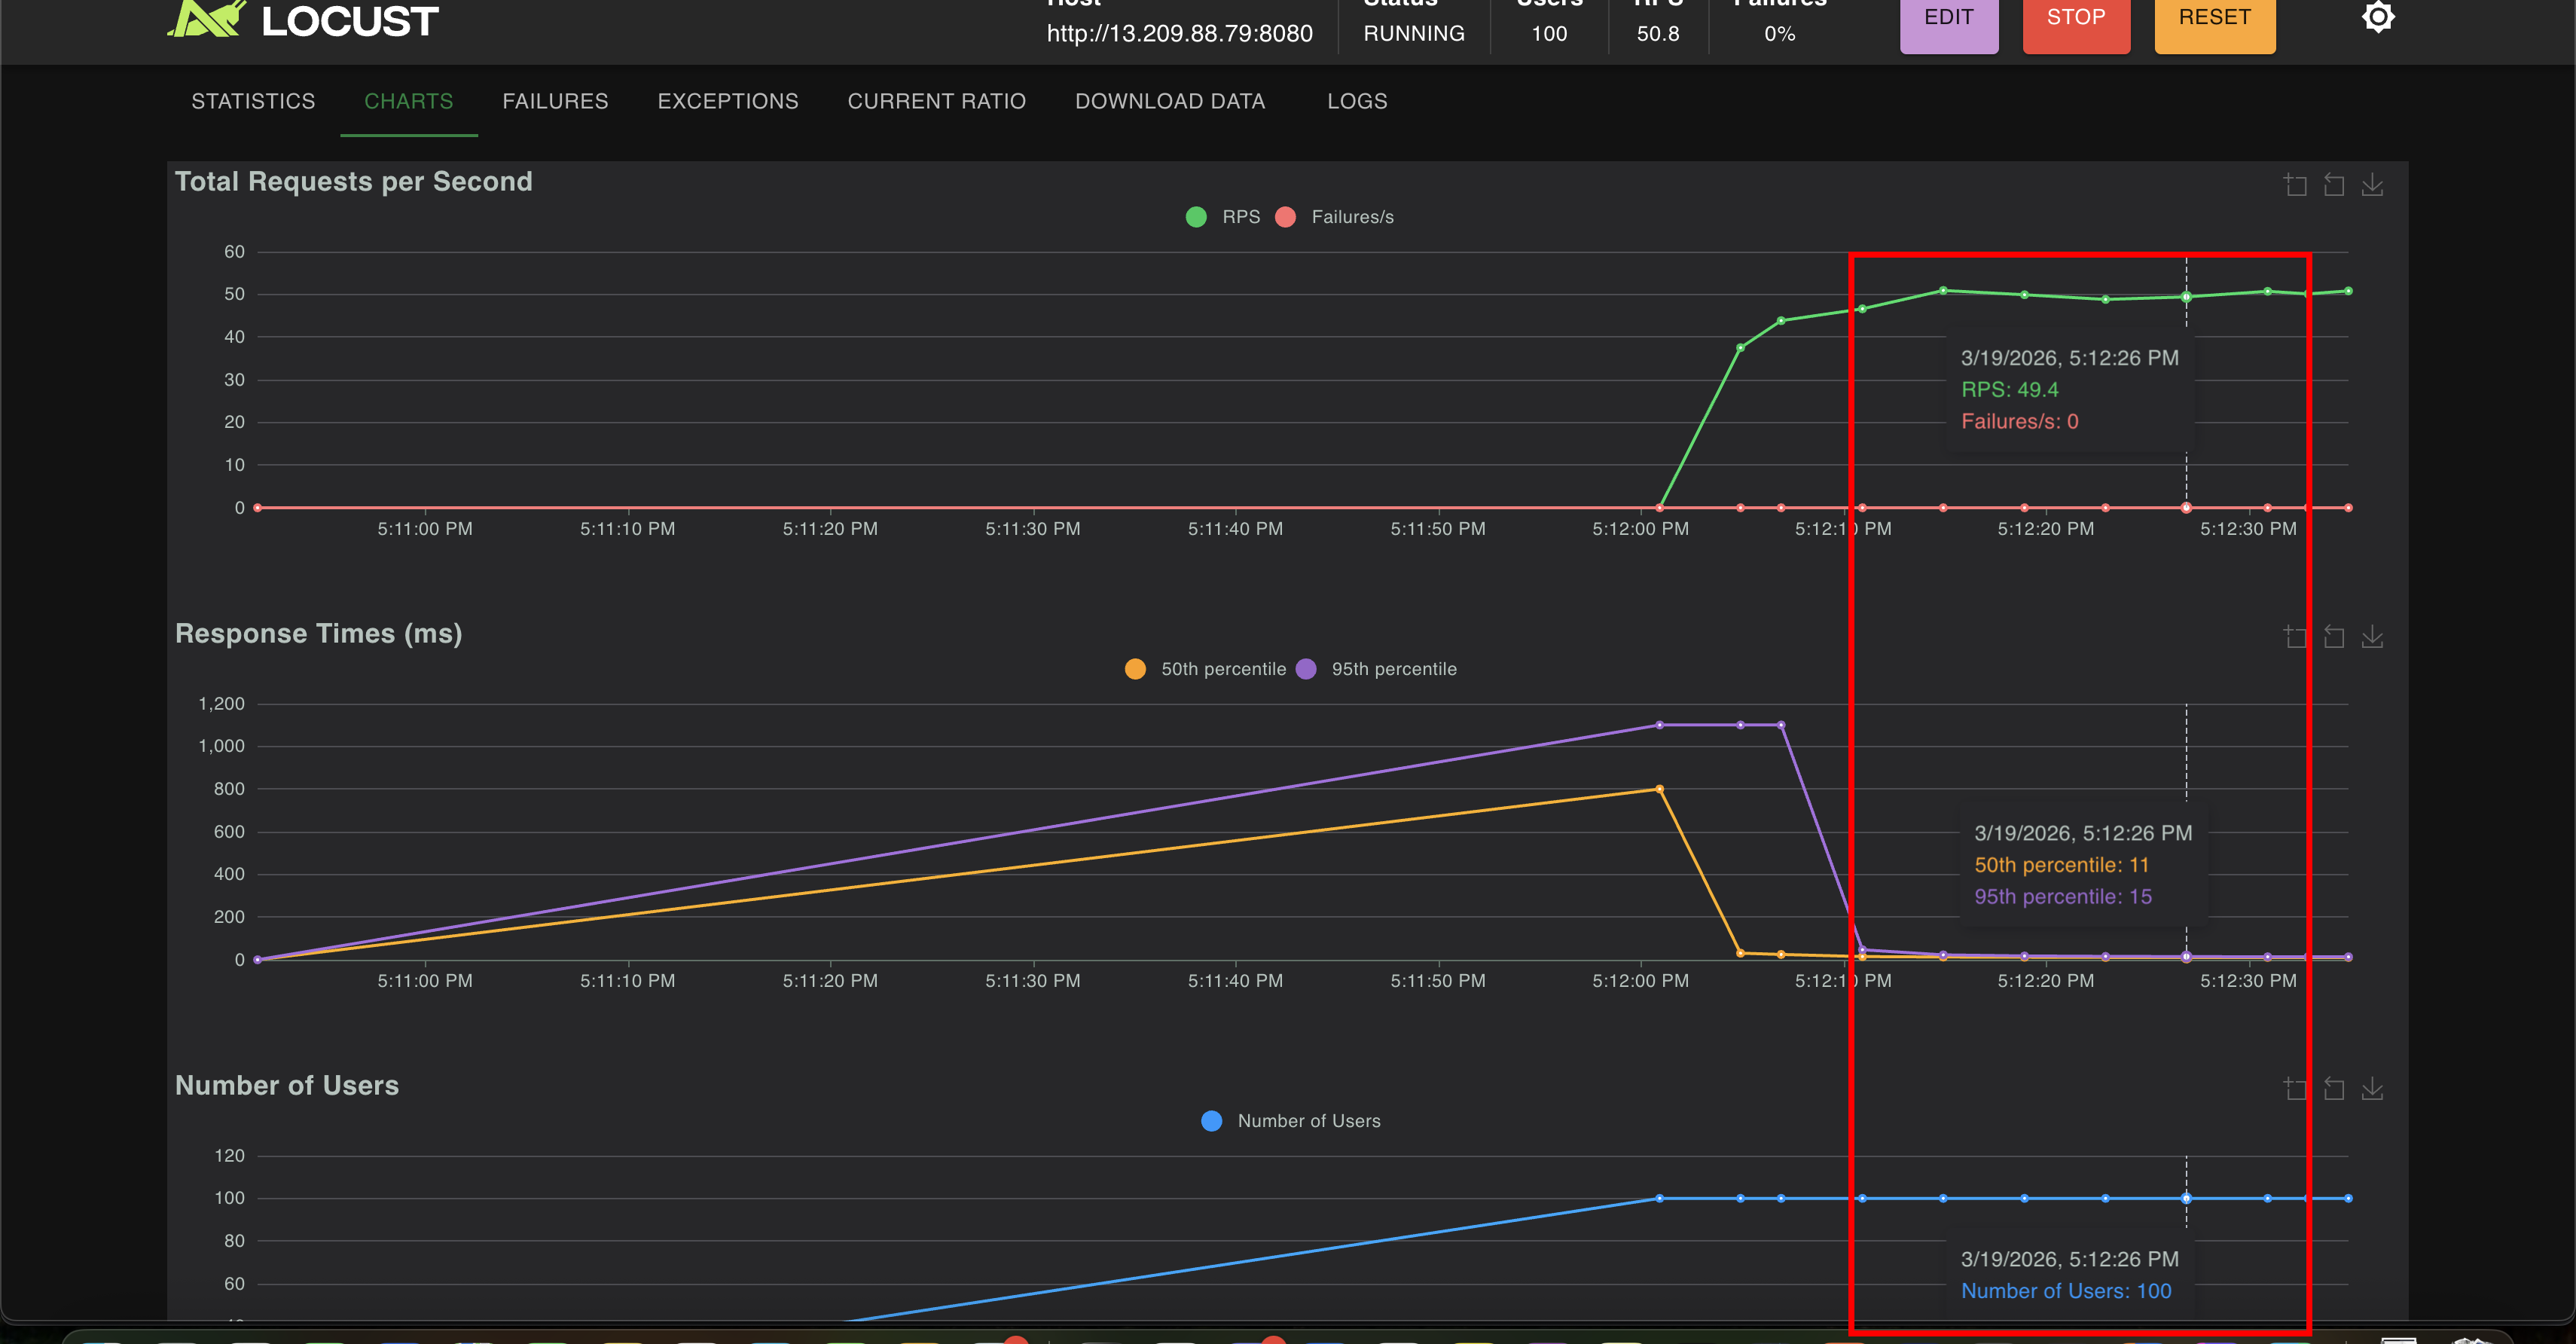Click the header RPS value 50.8
The image size is (2576, 1344).
(x=1658, y=34)
